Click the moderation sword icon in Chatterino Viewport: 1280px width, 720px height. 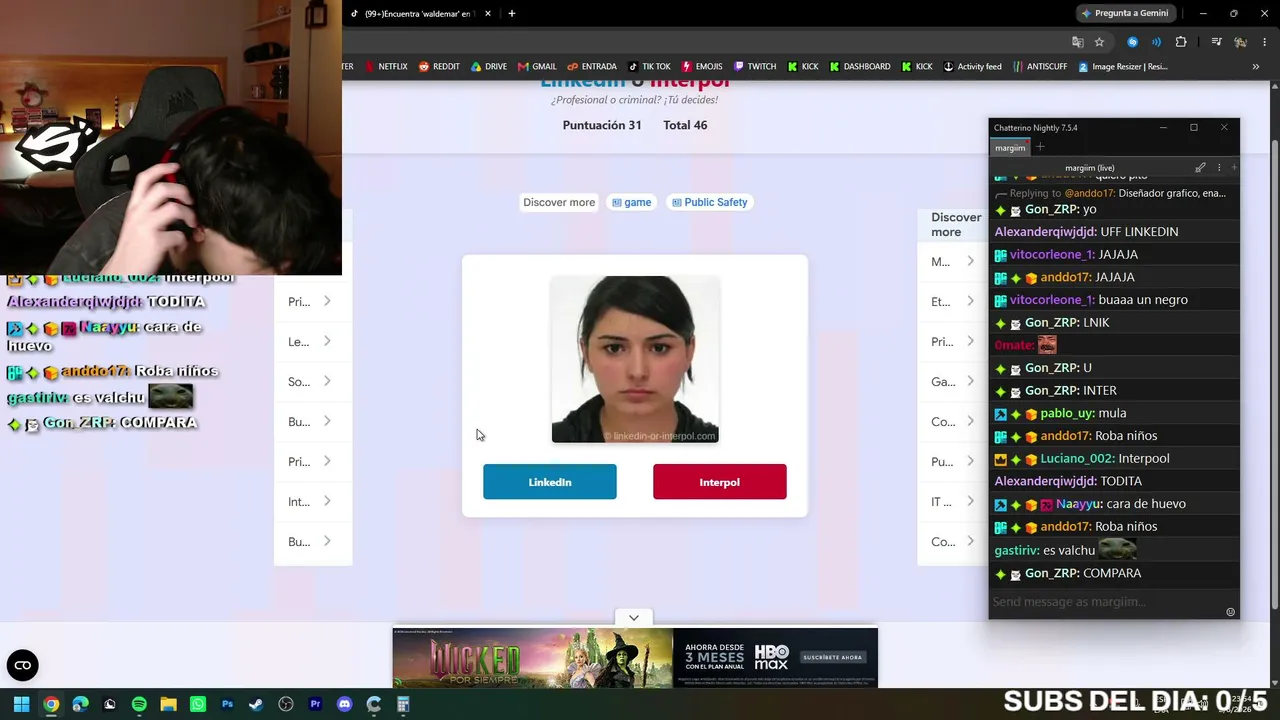point(1200,167)
